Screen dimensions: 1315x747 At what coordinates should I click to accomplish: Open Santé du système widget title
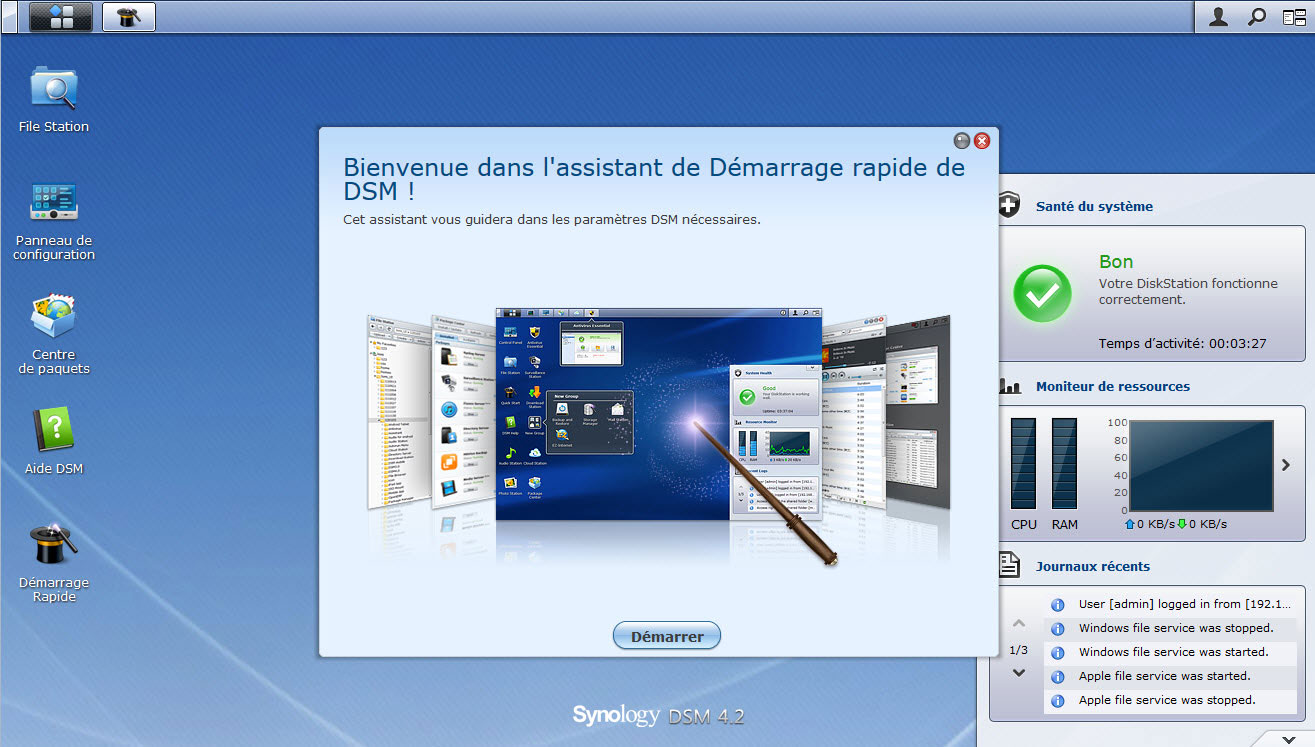tap(1094, 206)
